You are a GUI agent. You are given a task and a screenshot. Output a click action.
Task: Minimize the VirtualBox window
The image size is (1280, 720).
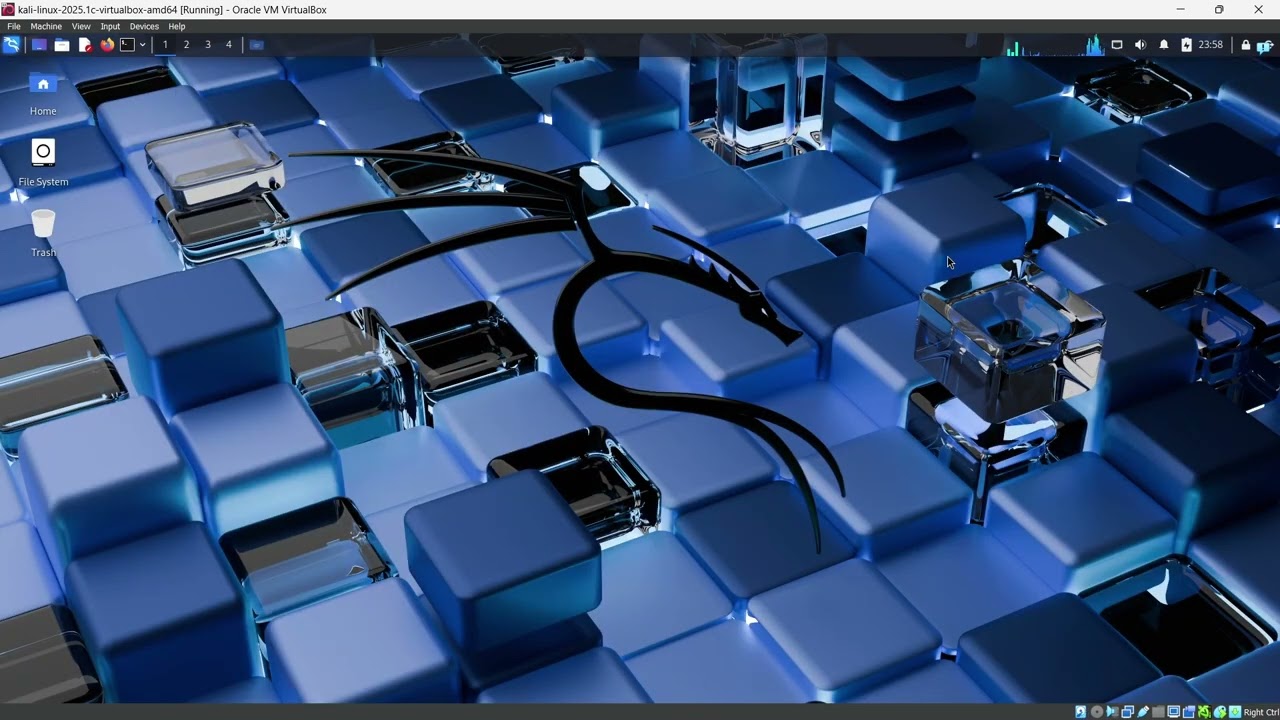(1180, 9)
